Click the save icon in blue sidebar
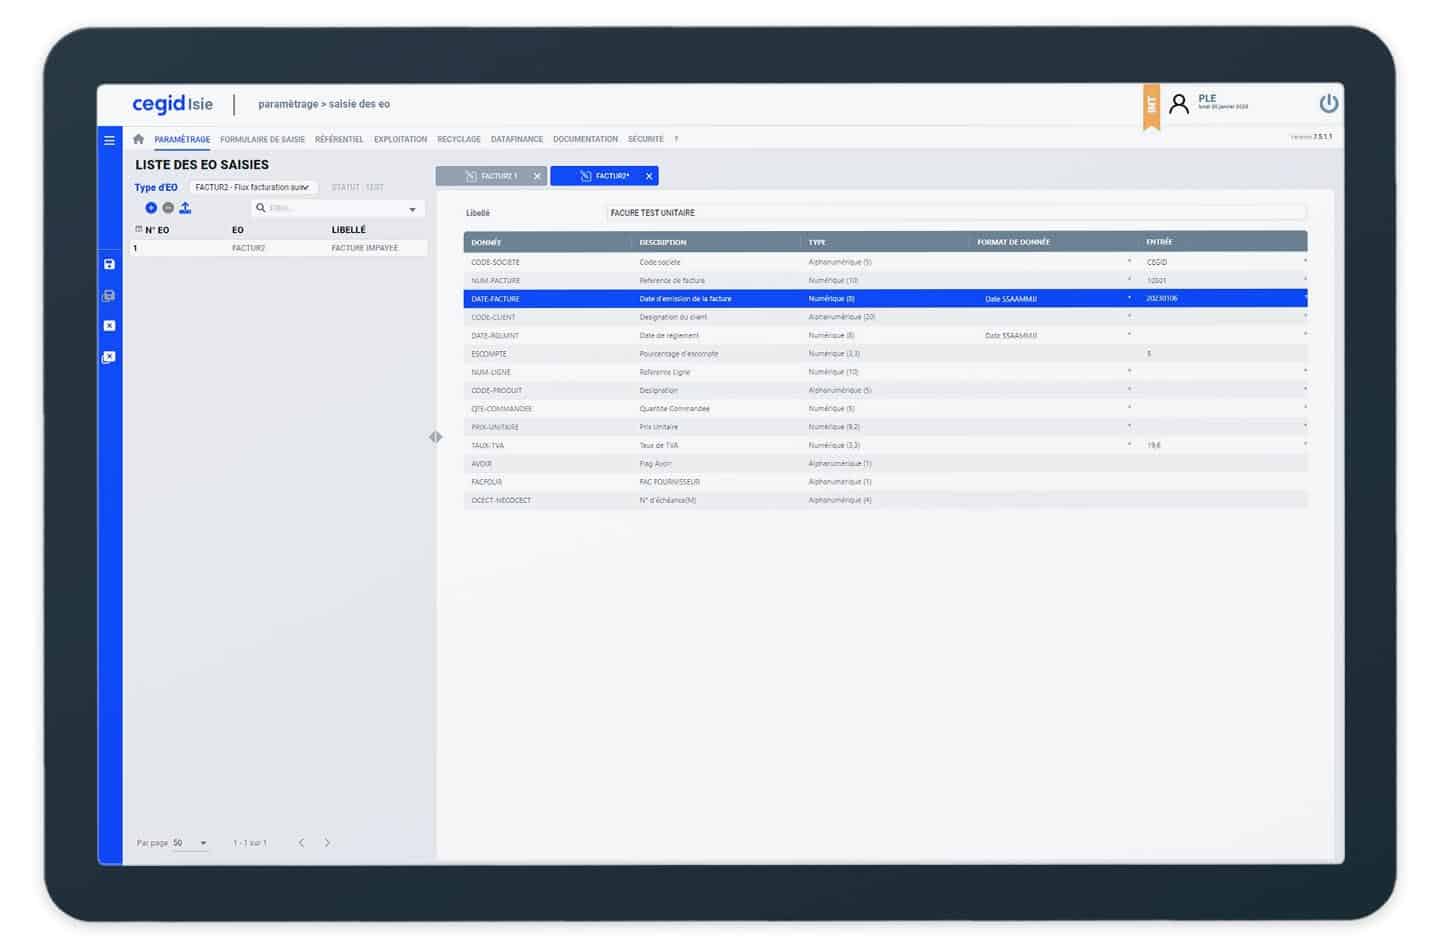Viewport: 1440px width, 951px height. pyautogui.click(x=109, y=264)
